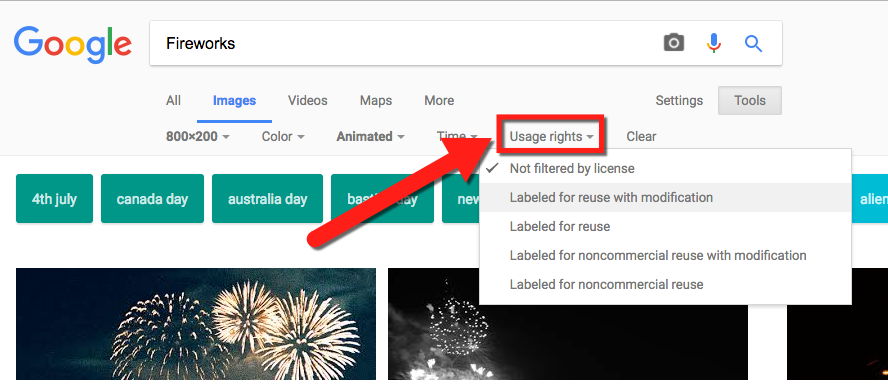This screenshot has height=392, width=888.
Task: Switch to the Maps tab
Action: click(x=375, y=101)
